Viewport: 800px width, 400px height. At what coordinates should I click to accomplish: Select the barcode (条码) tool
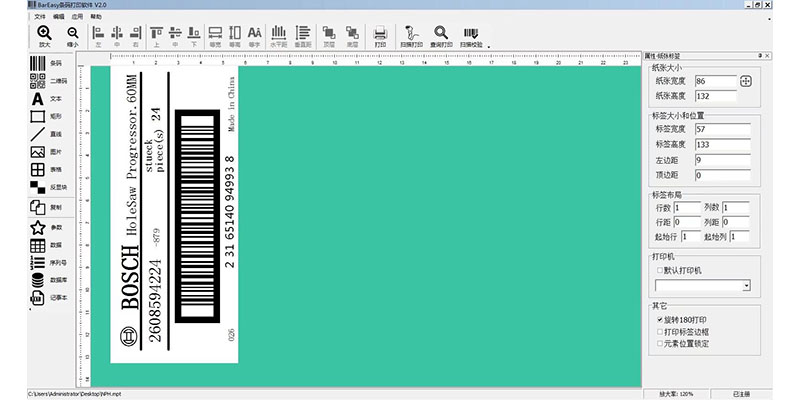tap(38, 63)
